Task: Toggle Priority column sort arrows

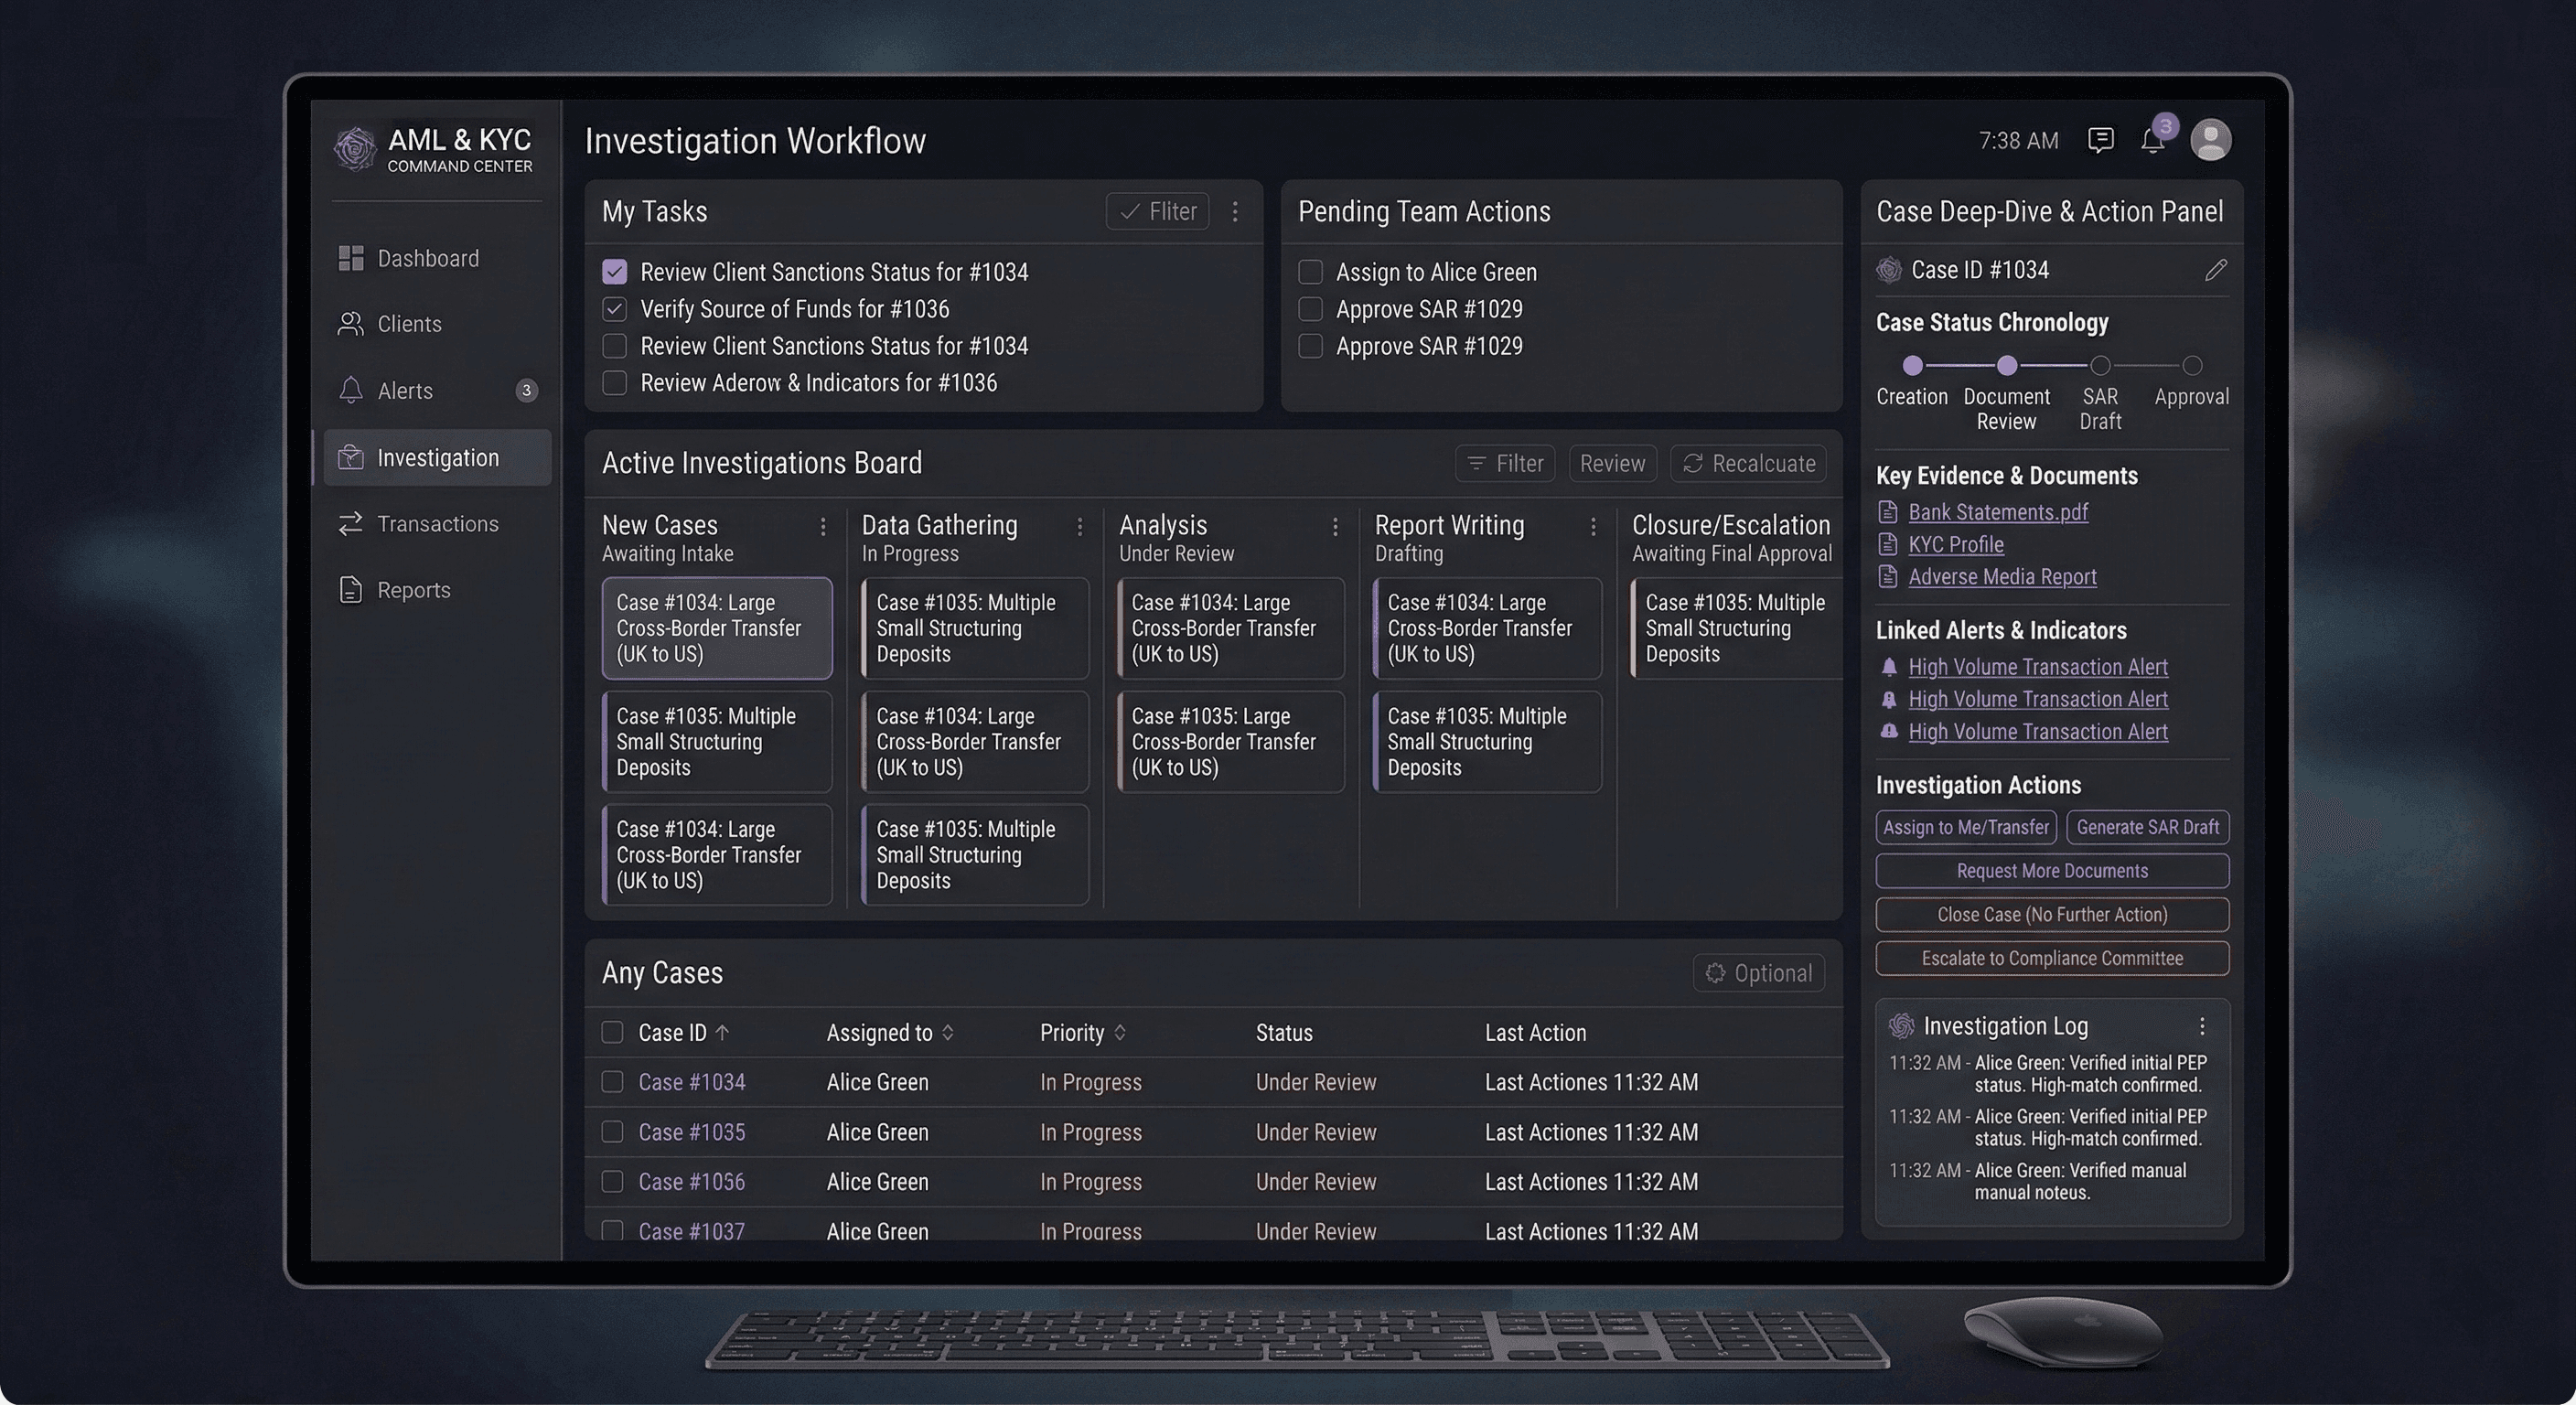Action: pyautogui.click(x=1120, y=1033)
